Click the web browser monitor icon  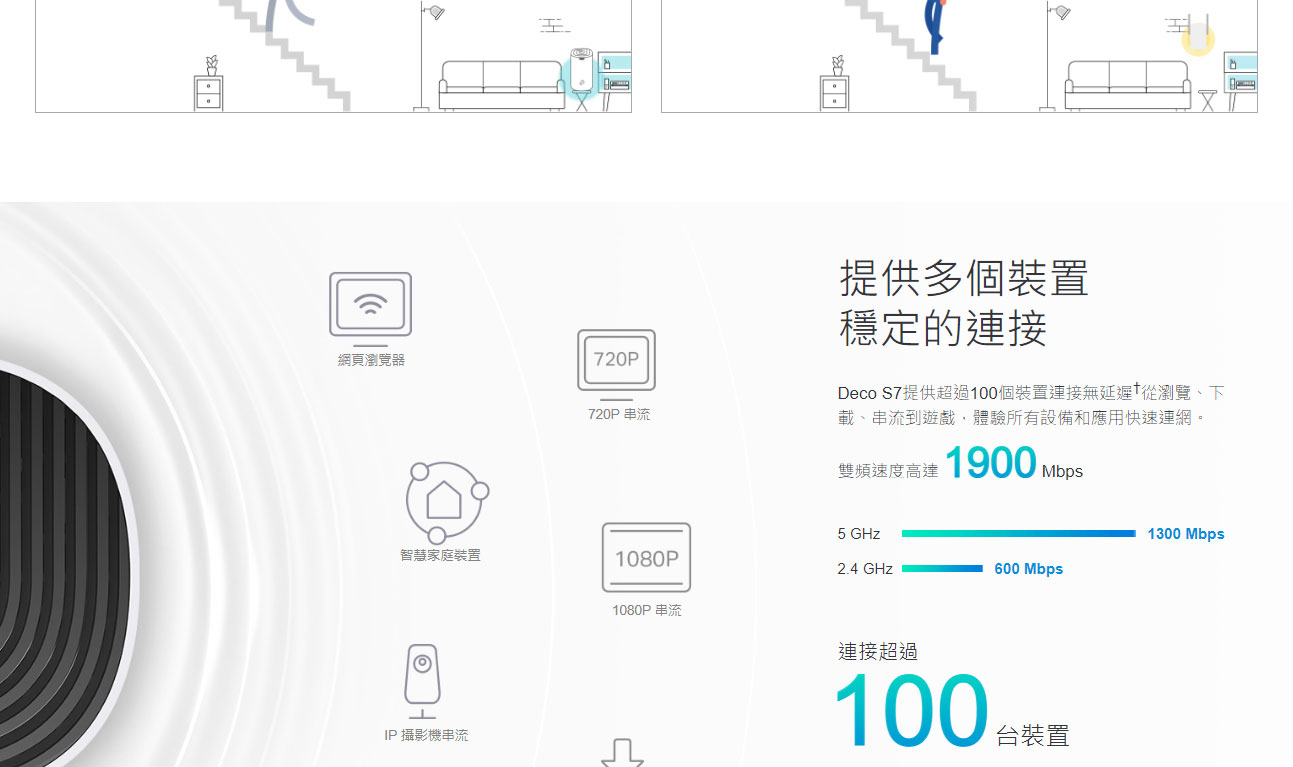pos(370,309)
